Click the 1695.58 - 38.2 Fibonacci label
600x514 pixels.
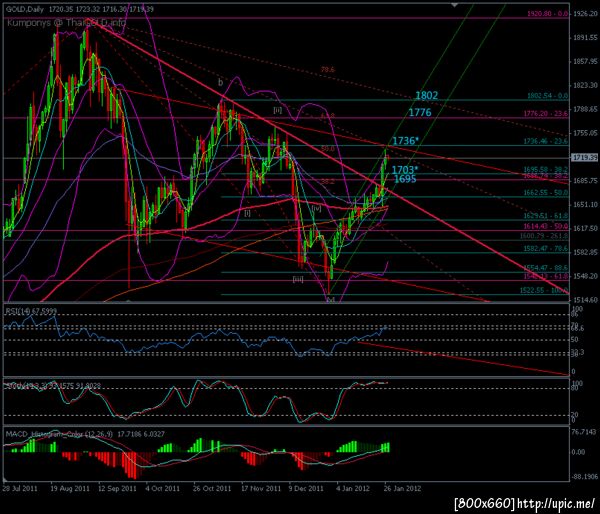pos(546,169)
